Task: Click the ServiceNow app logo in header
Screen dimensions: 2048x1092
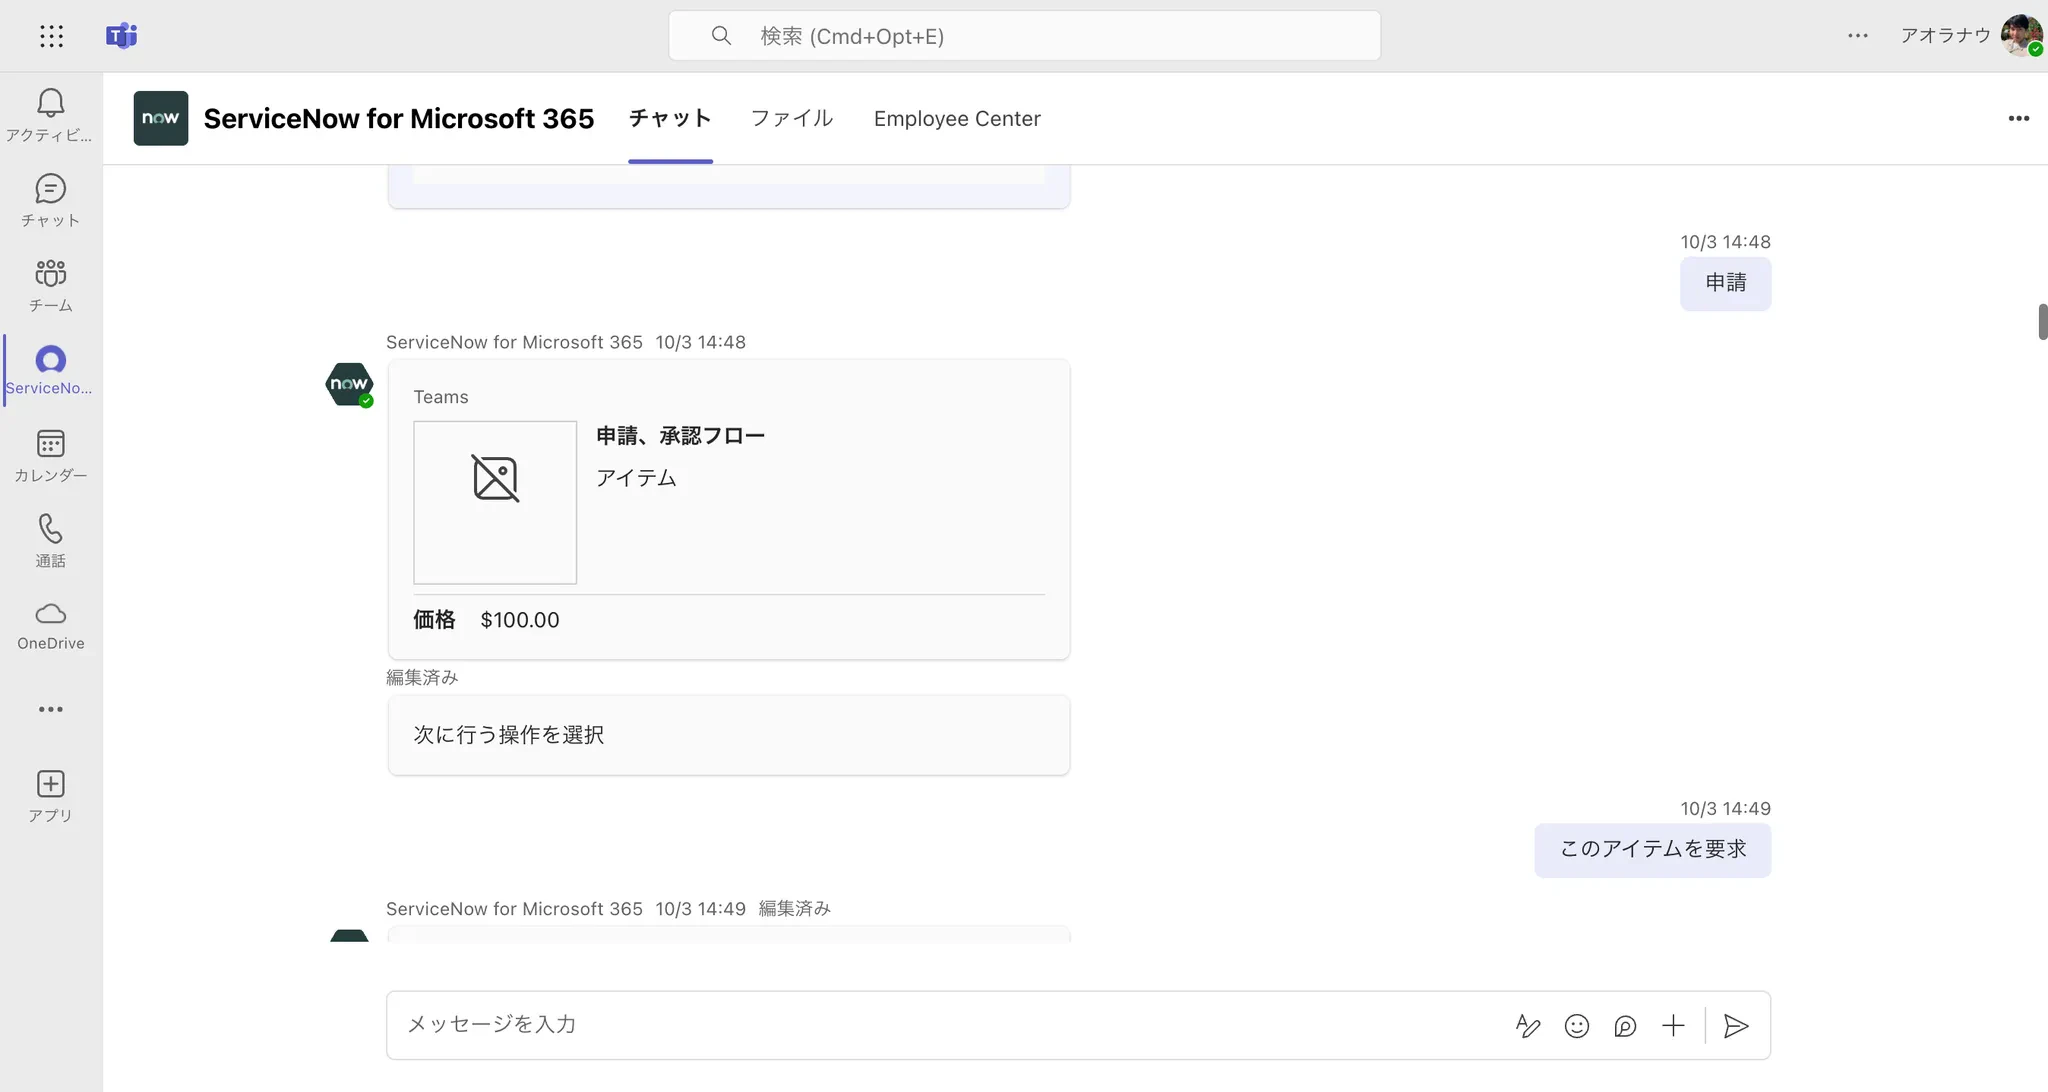Action: pyautogui.click(x=161, y=118)
